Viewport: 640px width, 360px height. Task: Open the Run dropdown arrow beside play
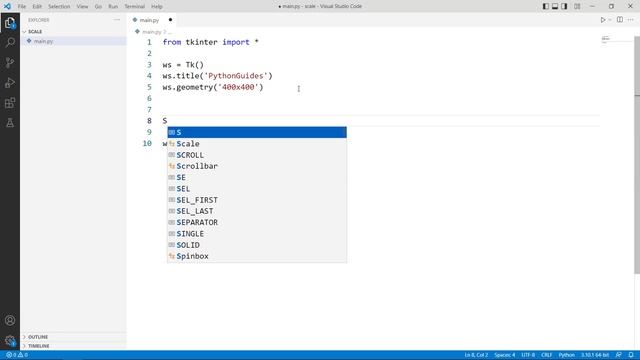point(610,20)
